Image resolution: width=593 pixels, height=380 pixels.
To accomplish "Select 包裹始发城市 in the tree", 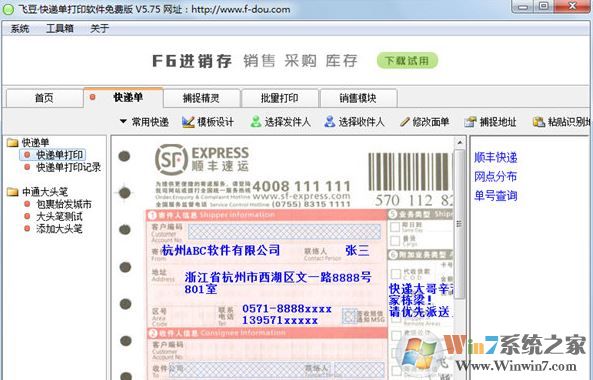I will 64,204.
